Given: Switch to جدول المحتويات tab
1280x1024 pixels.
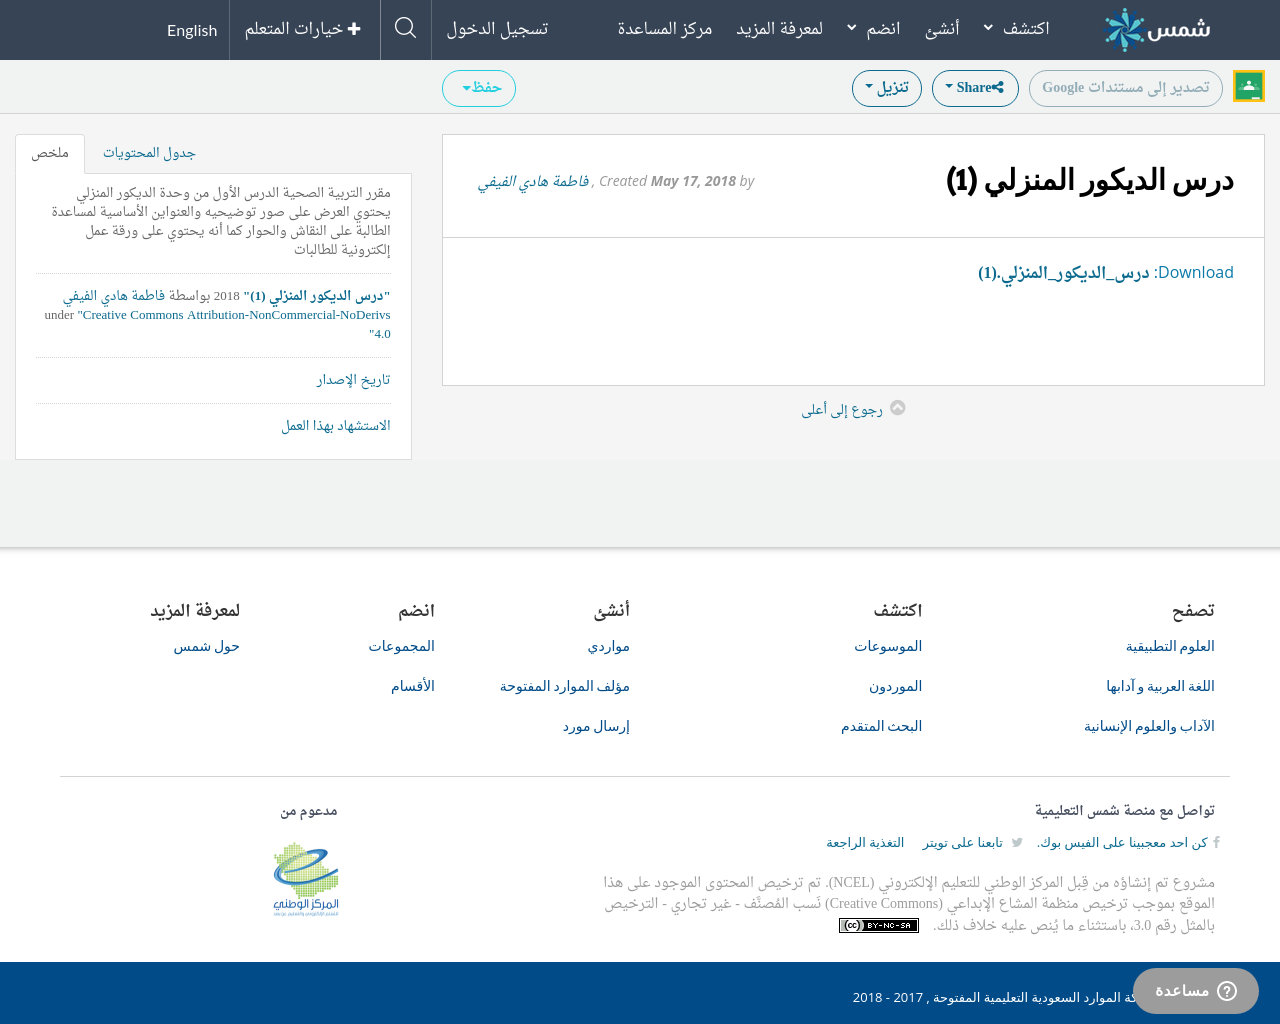Looking at the screenshot, I should click(149, 153).
